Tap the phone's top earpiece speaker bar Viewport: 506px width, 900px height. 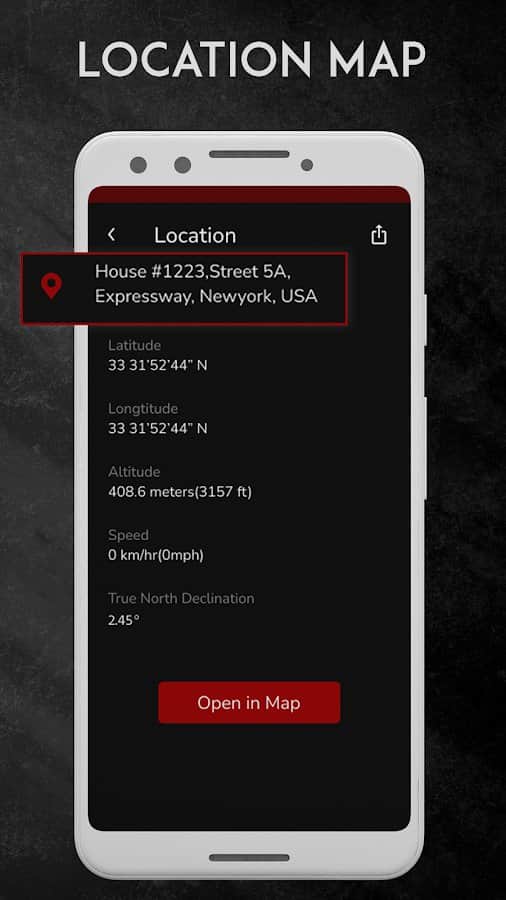(x=249, y=154)
